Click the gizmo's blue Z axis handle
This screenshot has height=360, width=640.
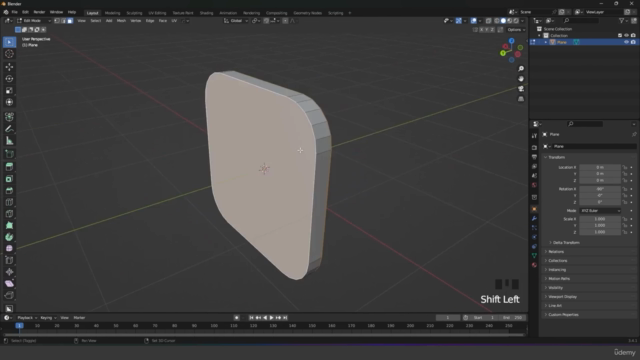click(511, 41)
